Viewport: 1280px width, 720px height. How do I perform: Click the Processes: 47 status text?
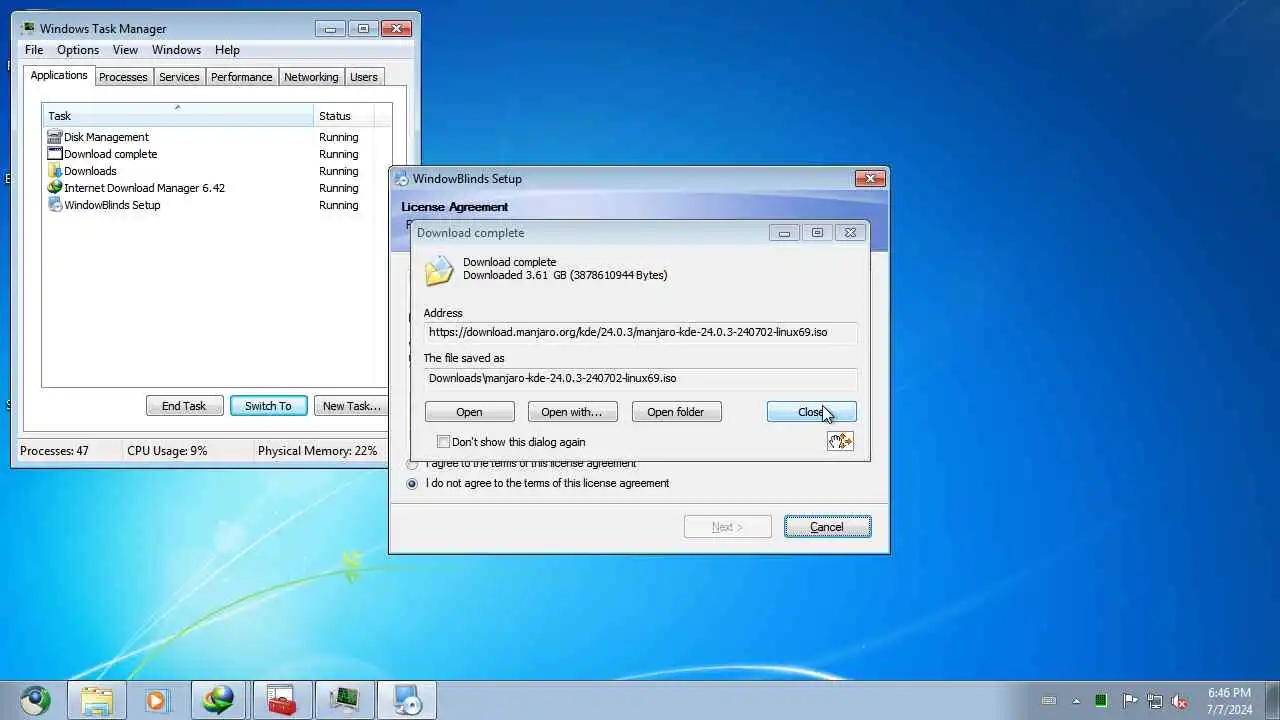point(54,451)
